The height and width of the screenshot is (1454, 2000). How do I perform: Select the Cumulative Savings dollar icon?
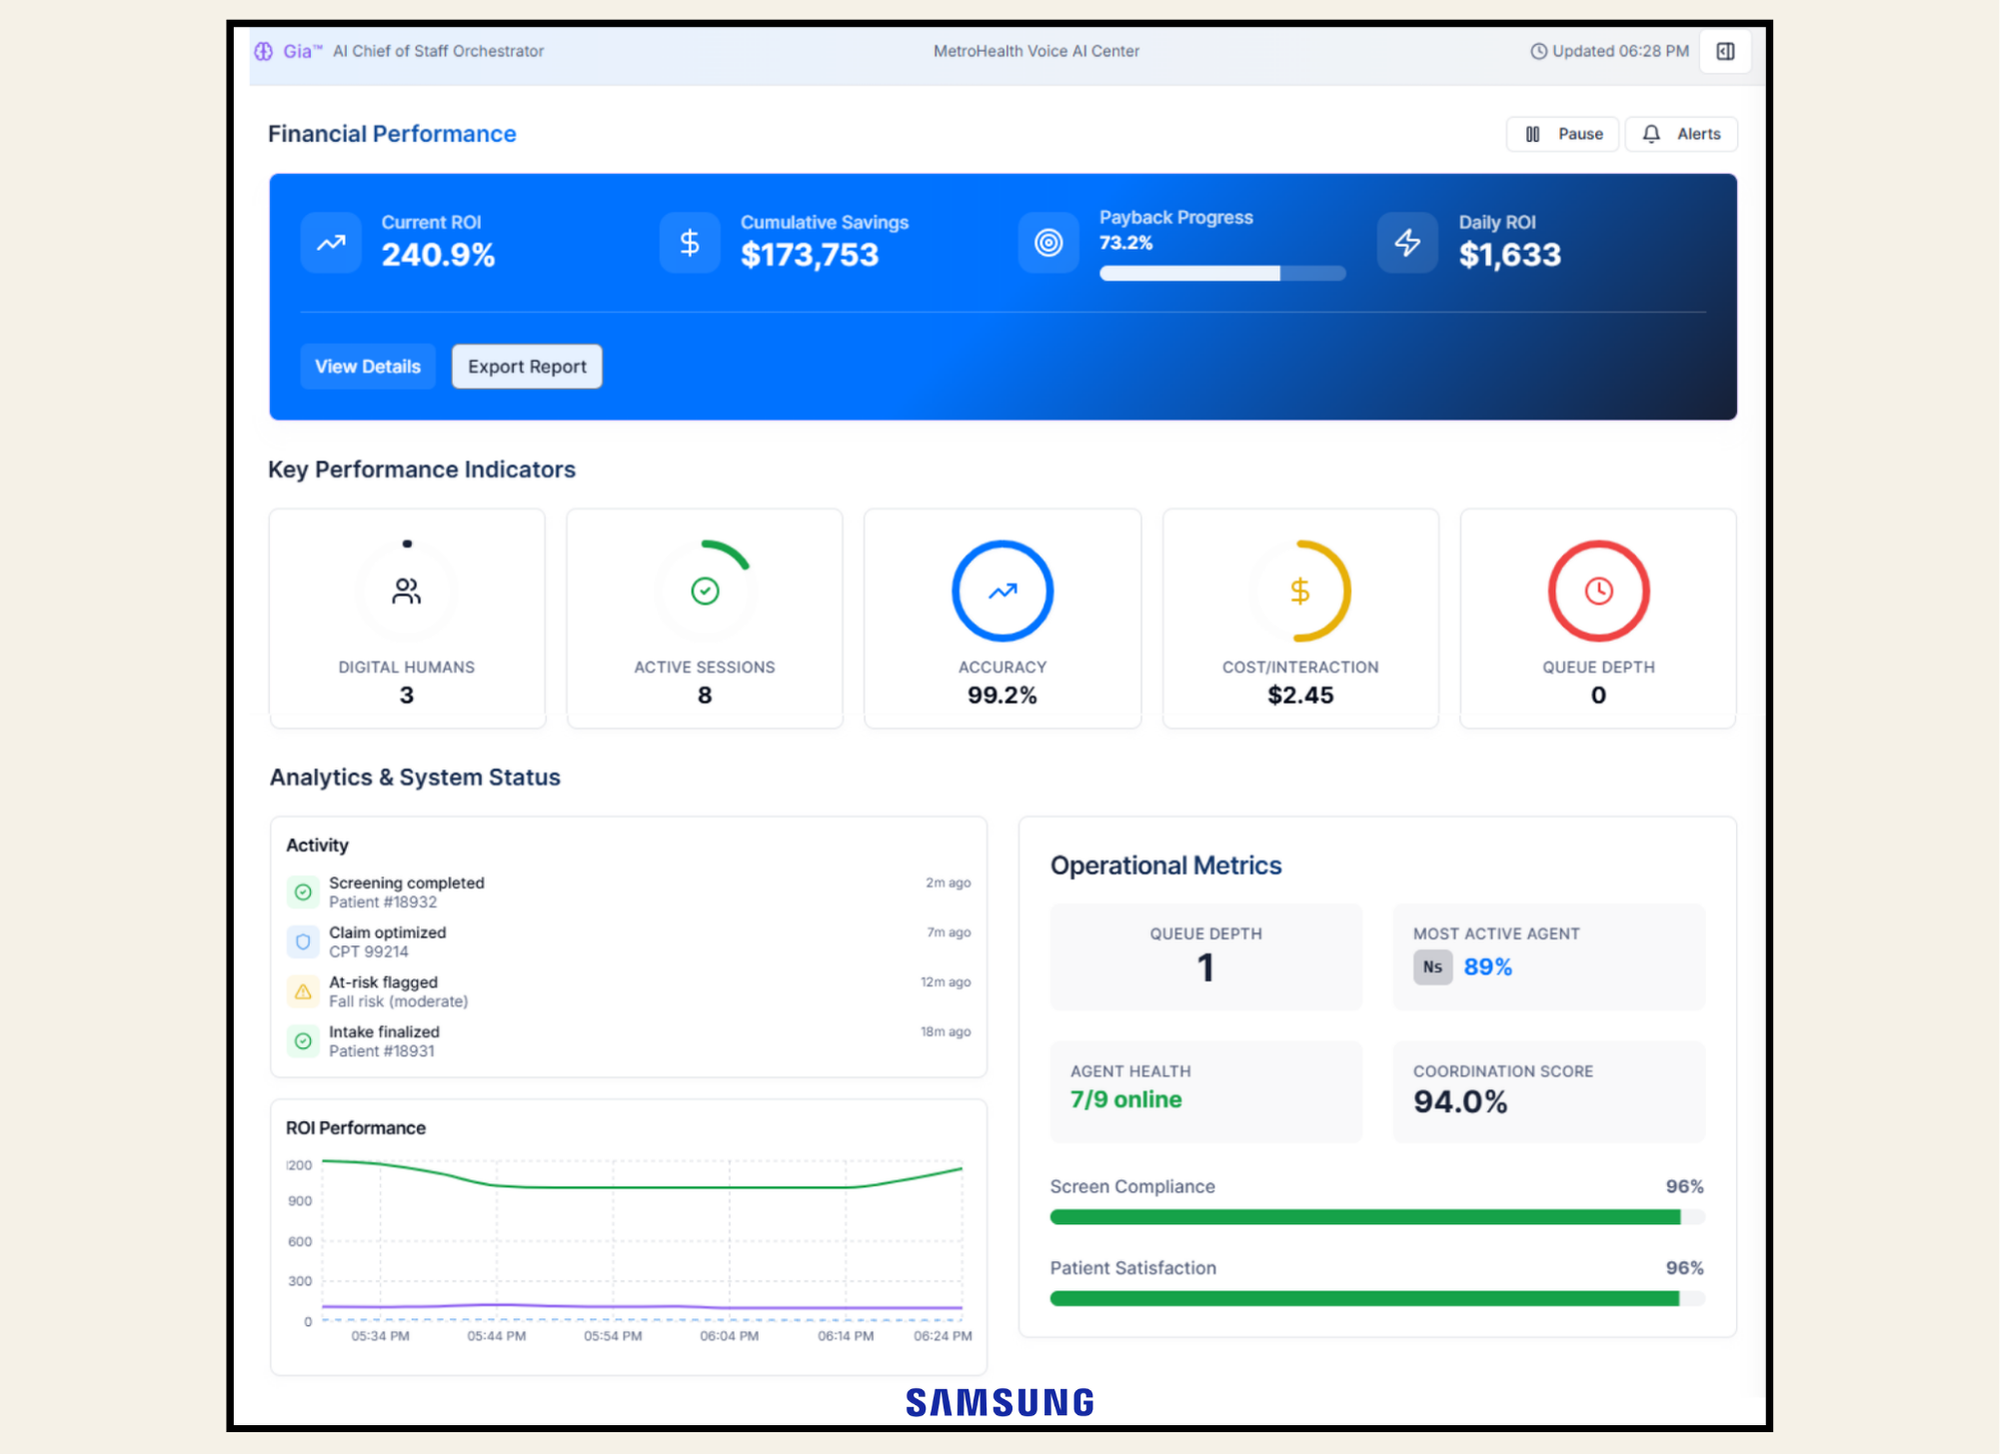point(689,242)
